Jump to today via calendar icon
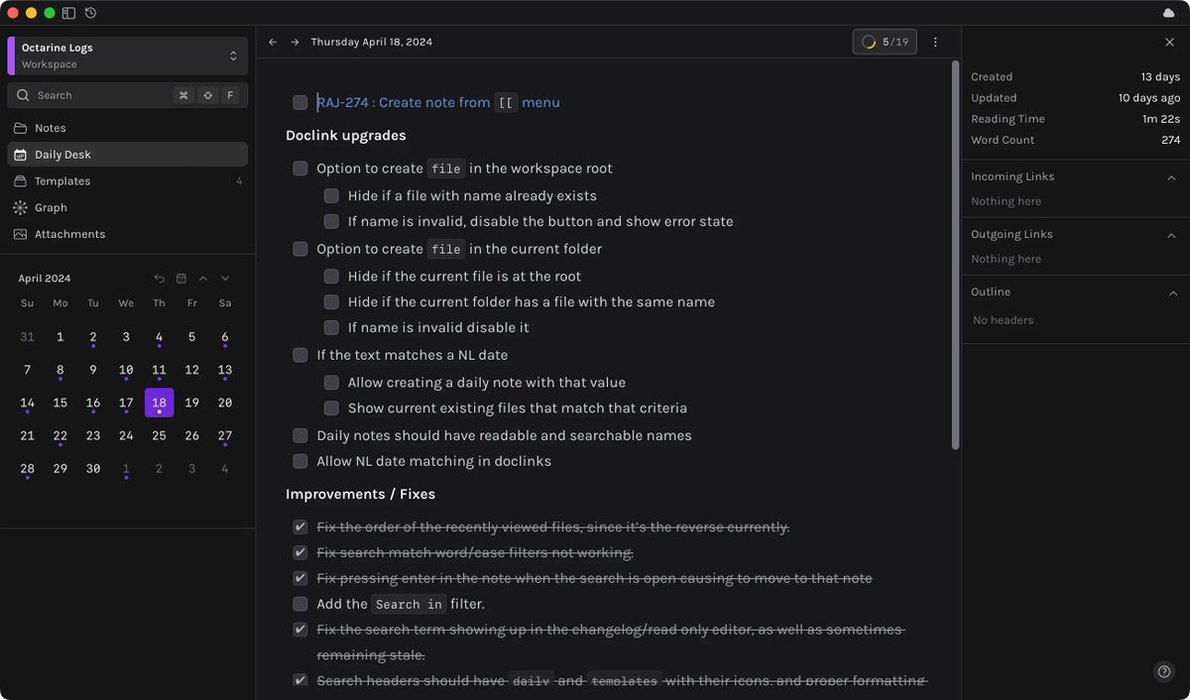The height and width of the screenshot is (700, 1190). tap(181, 278)
